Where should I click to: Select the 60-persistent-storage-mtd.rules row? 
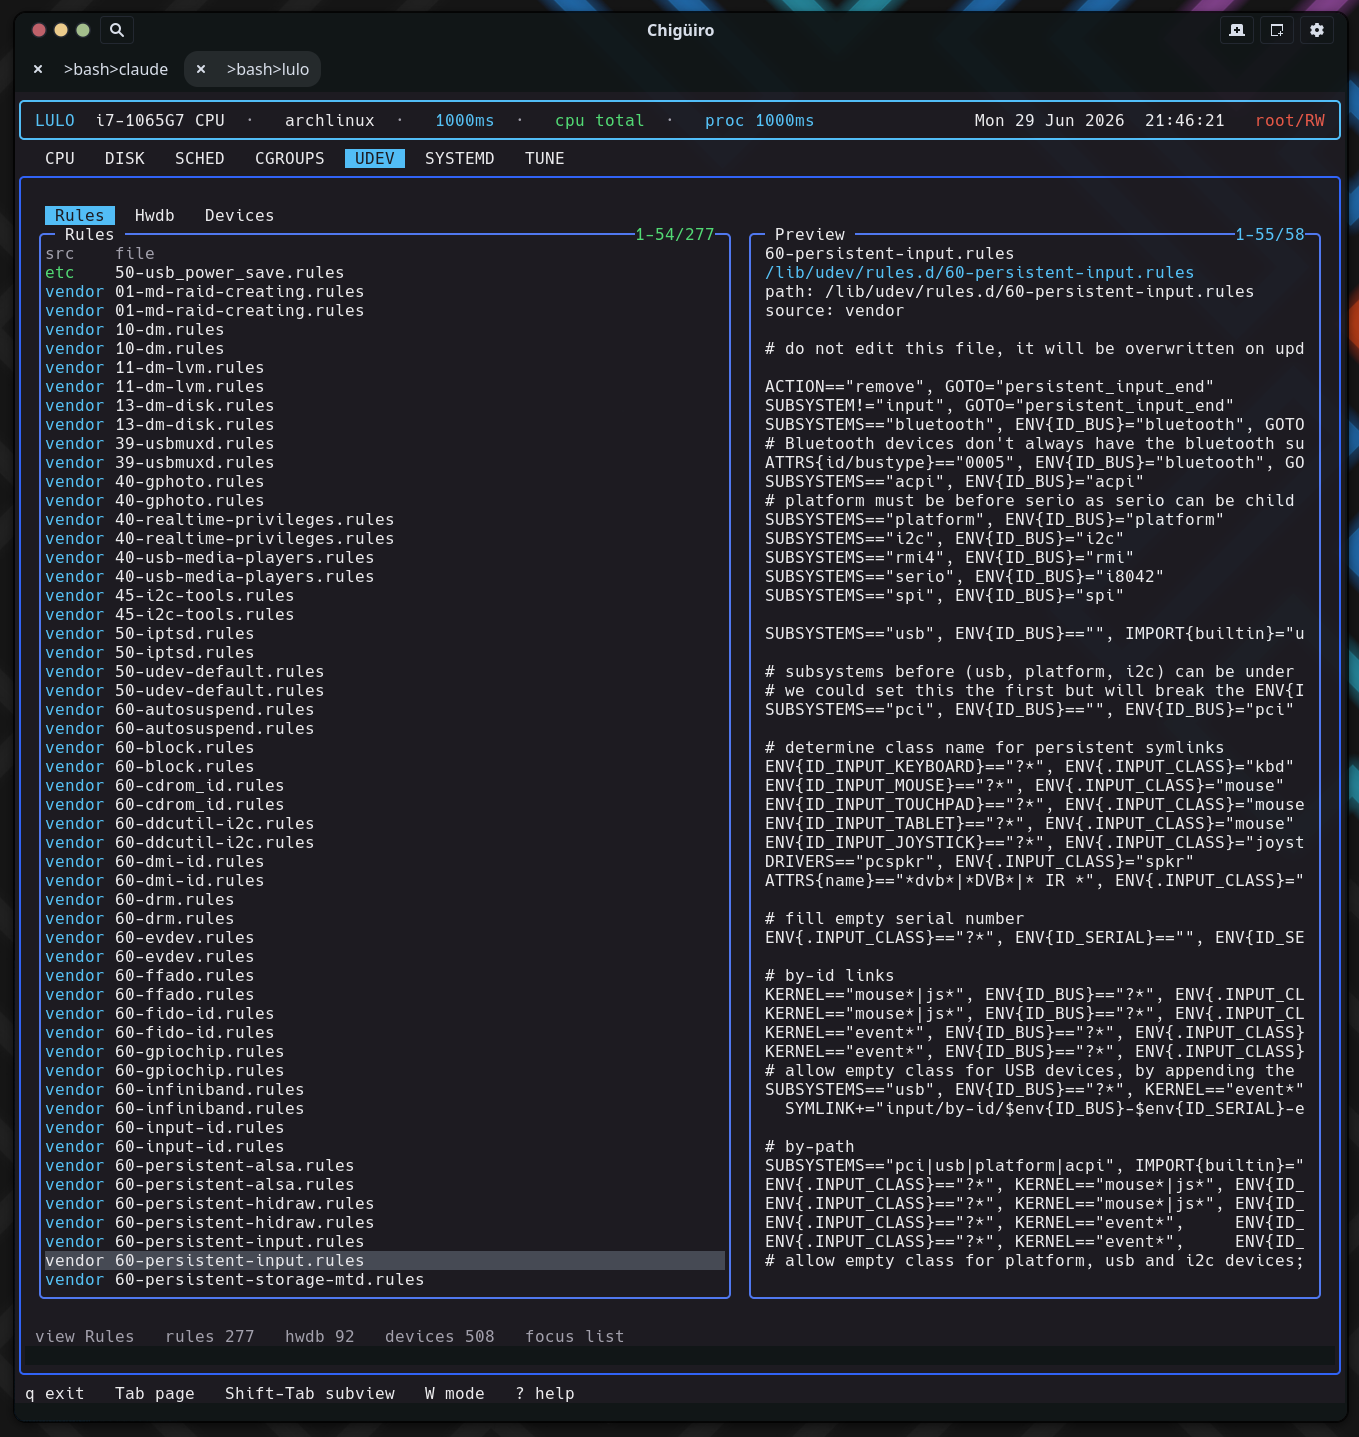click(x=385, y=1279)
